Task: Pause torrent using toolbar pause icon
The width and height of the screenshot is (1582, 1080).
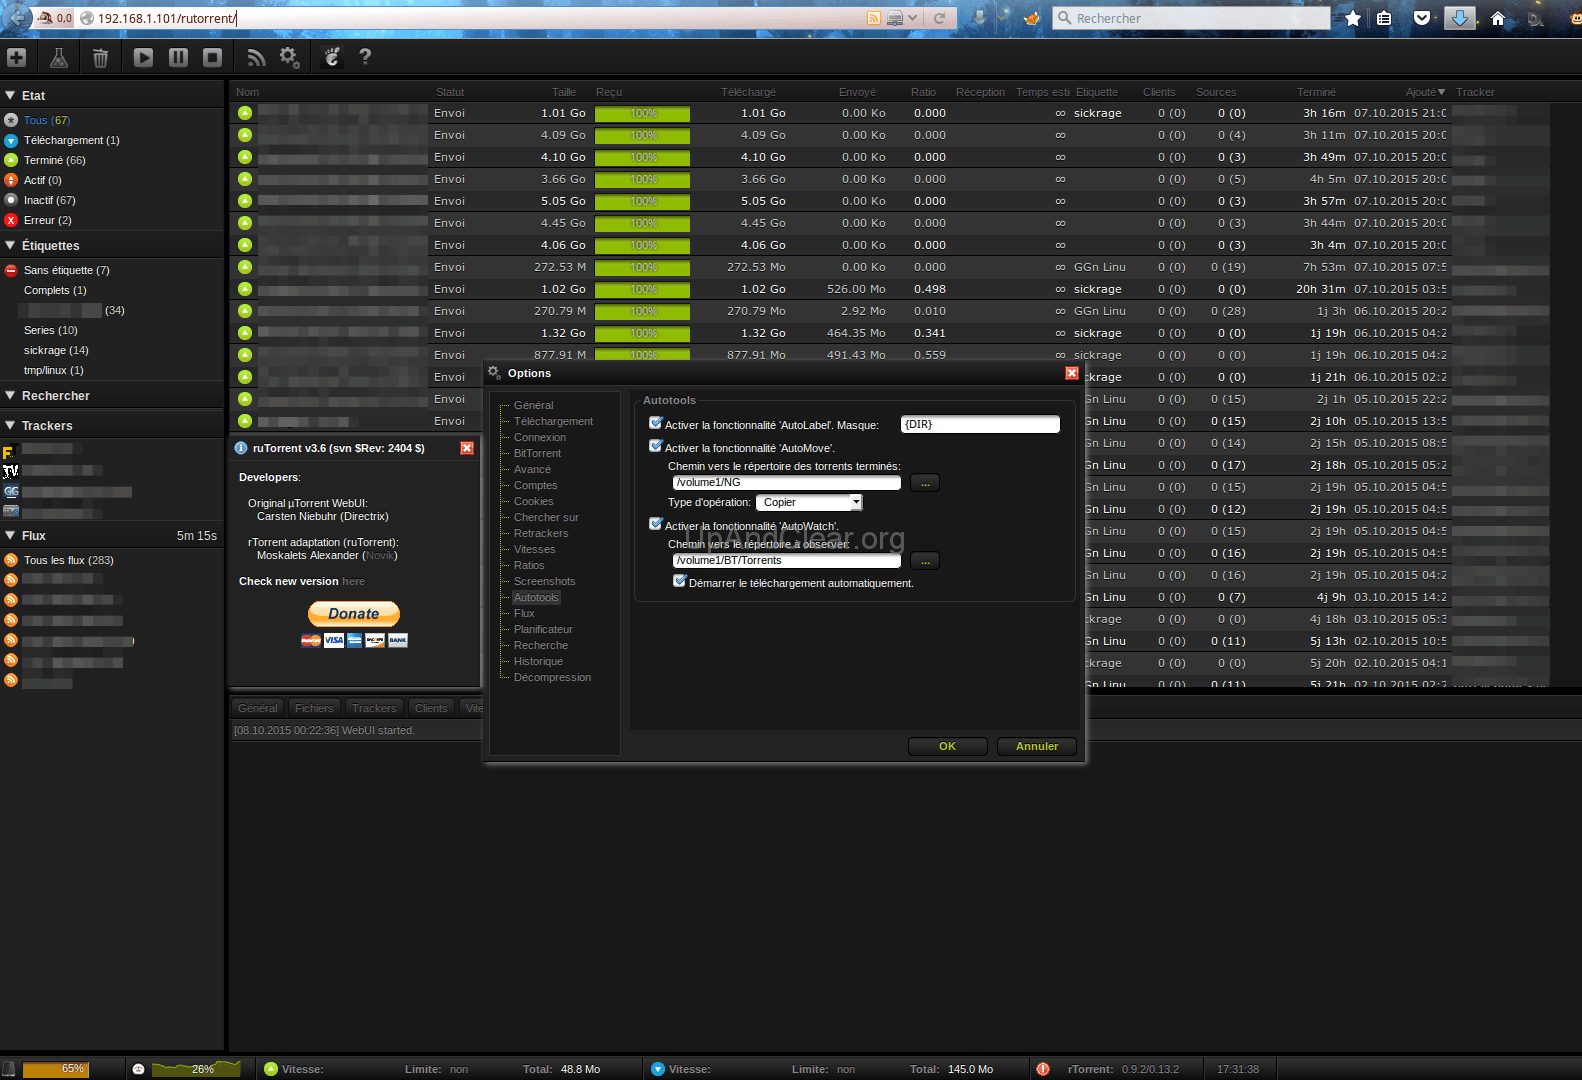Action: point(178,58)
